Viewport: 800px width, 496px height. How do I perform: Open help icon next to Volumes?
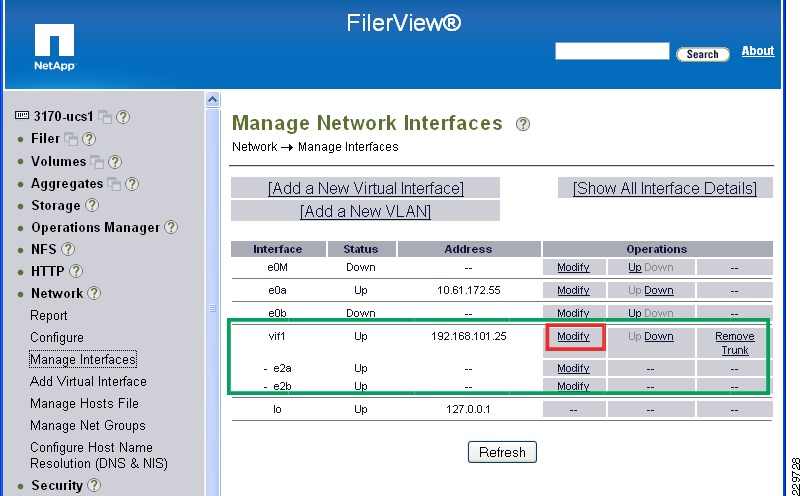pos(115,162)
